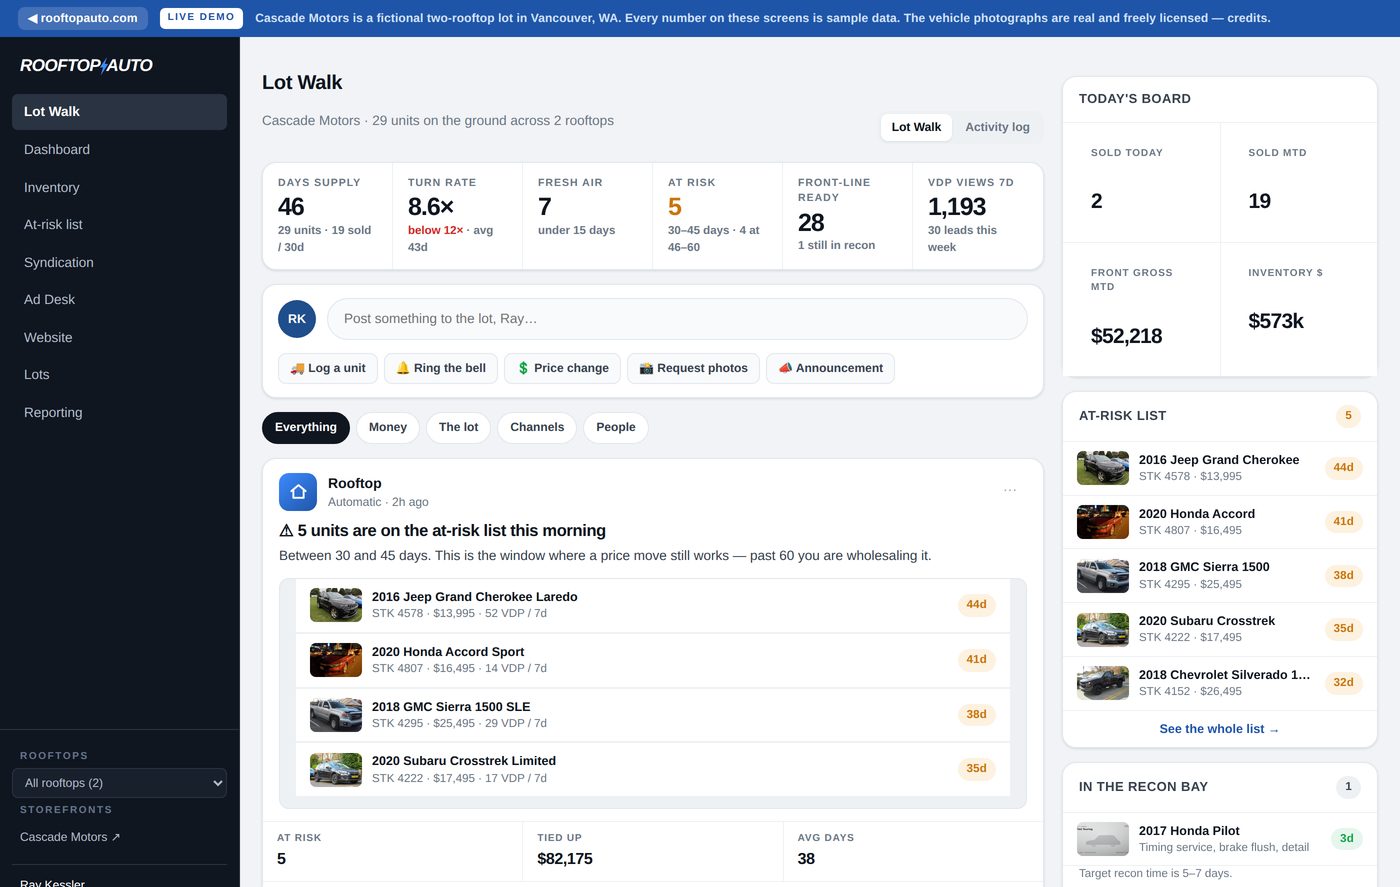This screenshot has height=887, width=1400.
Task: Open Lots in the sidebar
Action: coord(119,374)
